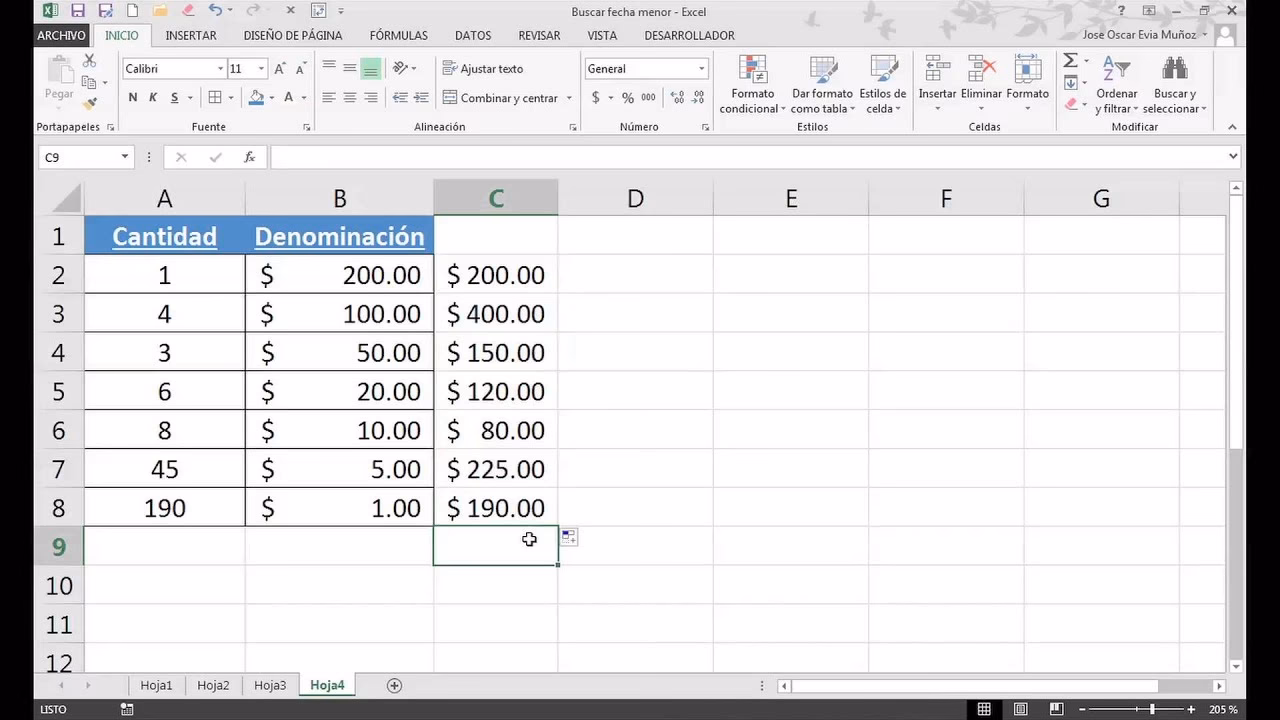Switch to the Hoja2 sheet tab

point(213,685)
